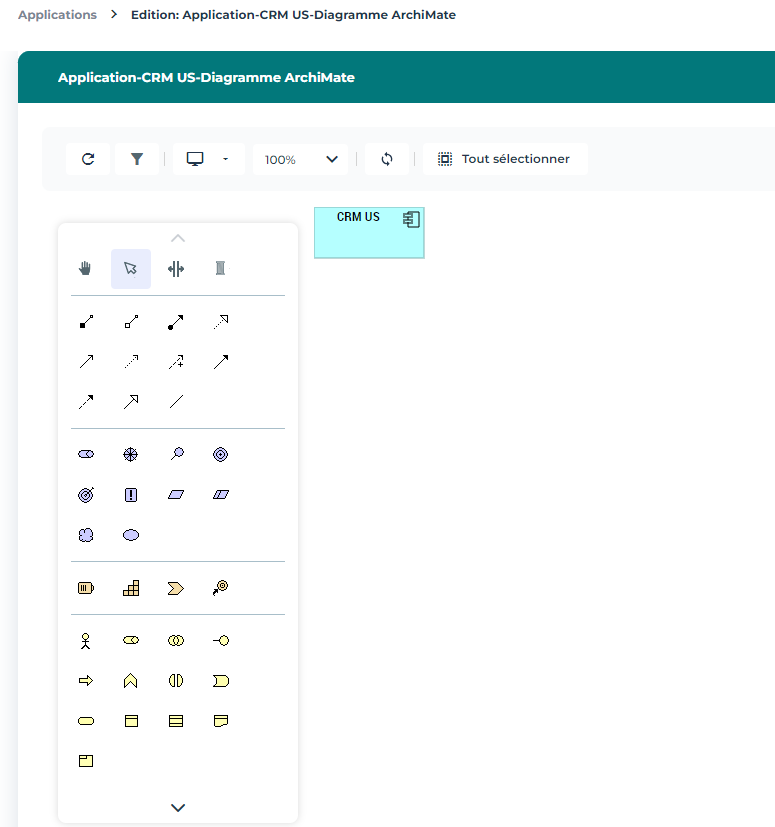This screenshot has width=775, height=827.
Task: Activate the arrow pointer selection tool
Action: pos(131,268)
